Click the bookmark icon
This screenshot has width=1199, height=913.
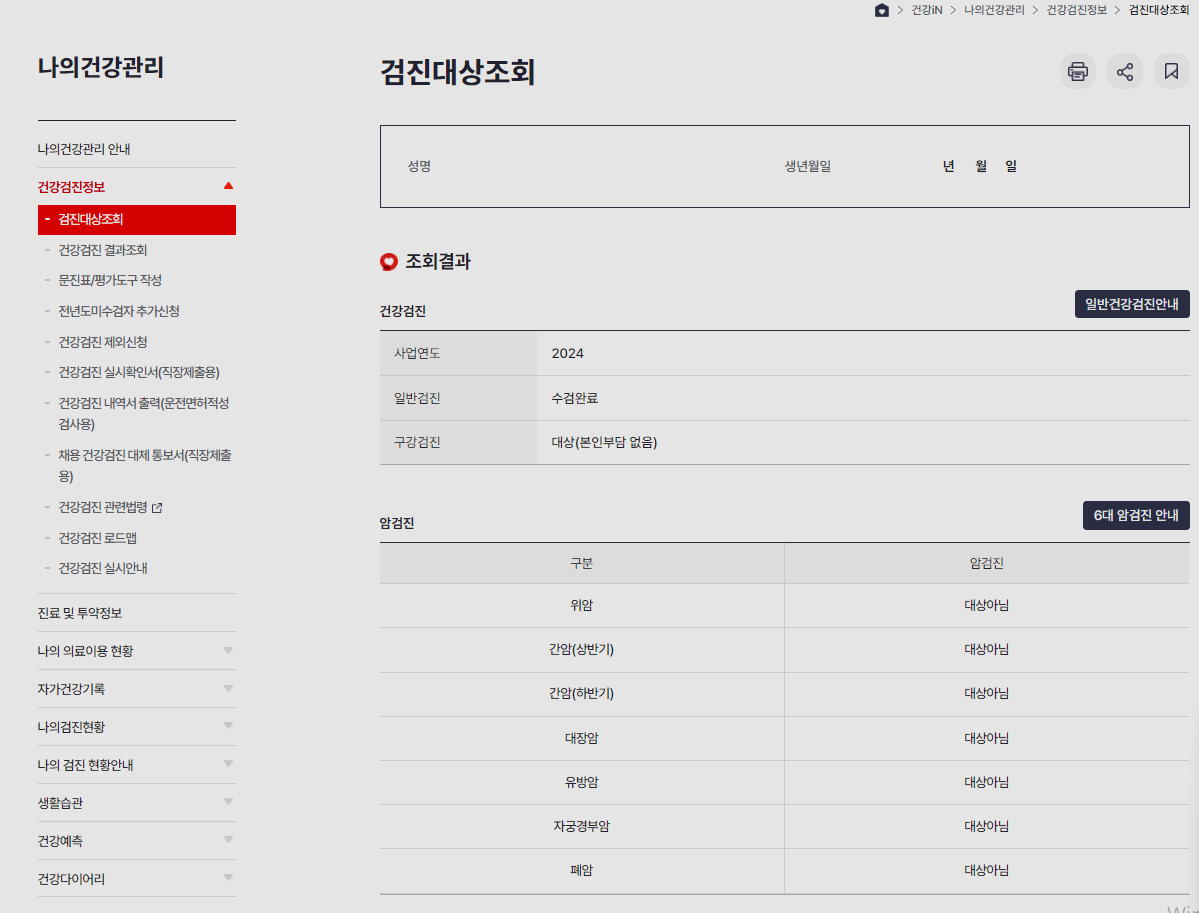[x=1171, y=71]
